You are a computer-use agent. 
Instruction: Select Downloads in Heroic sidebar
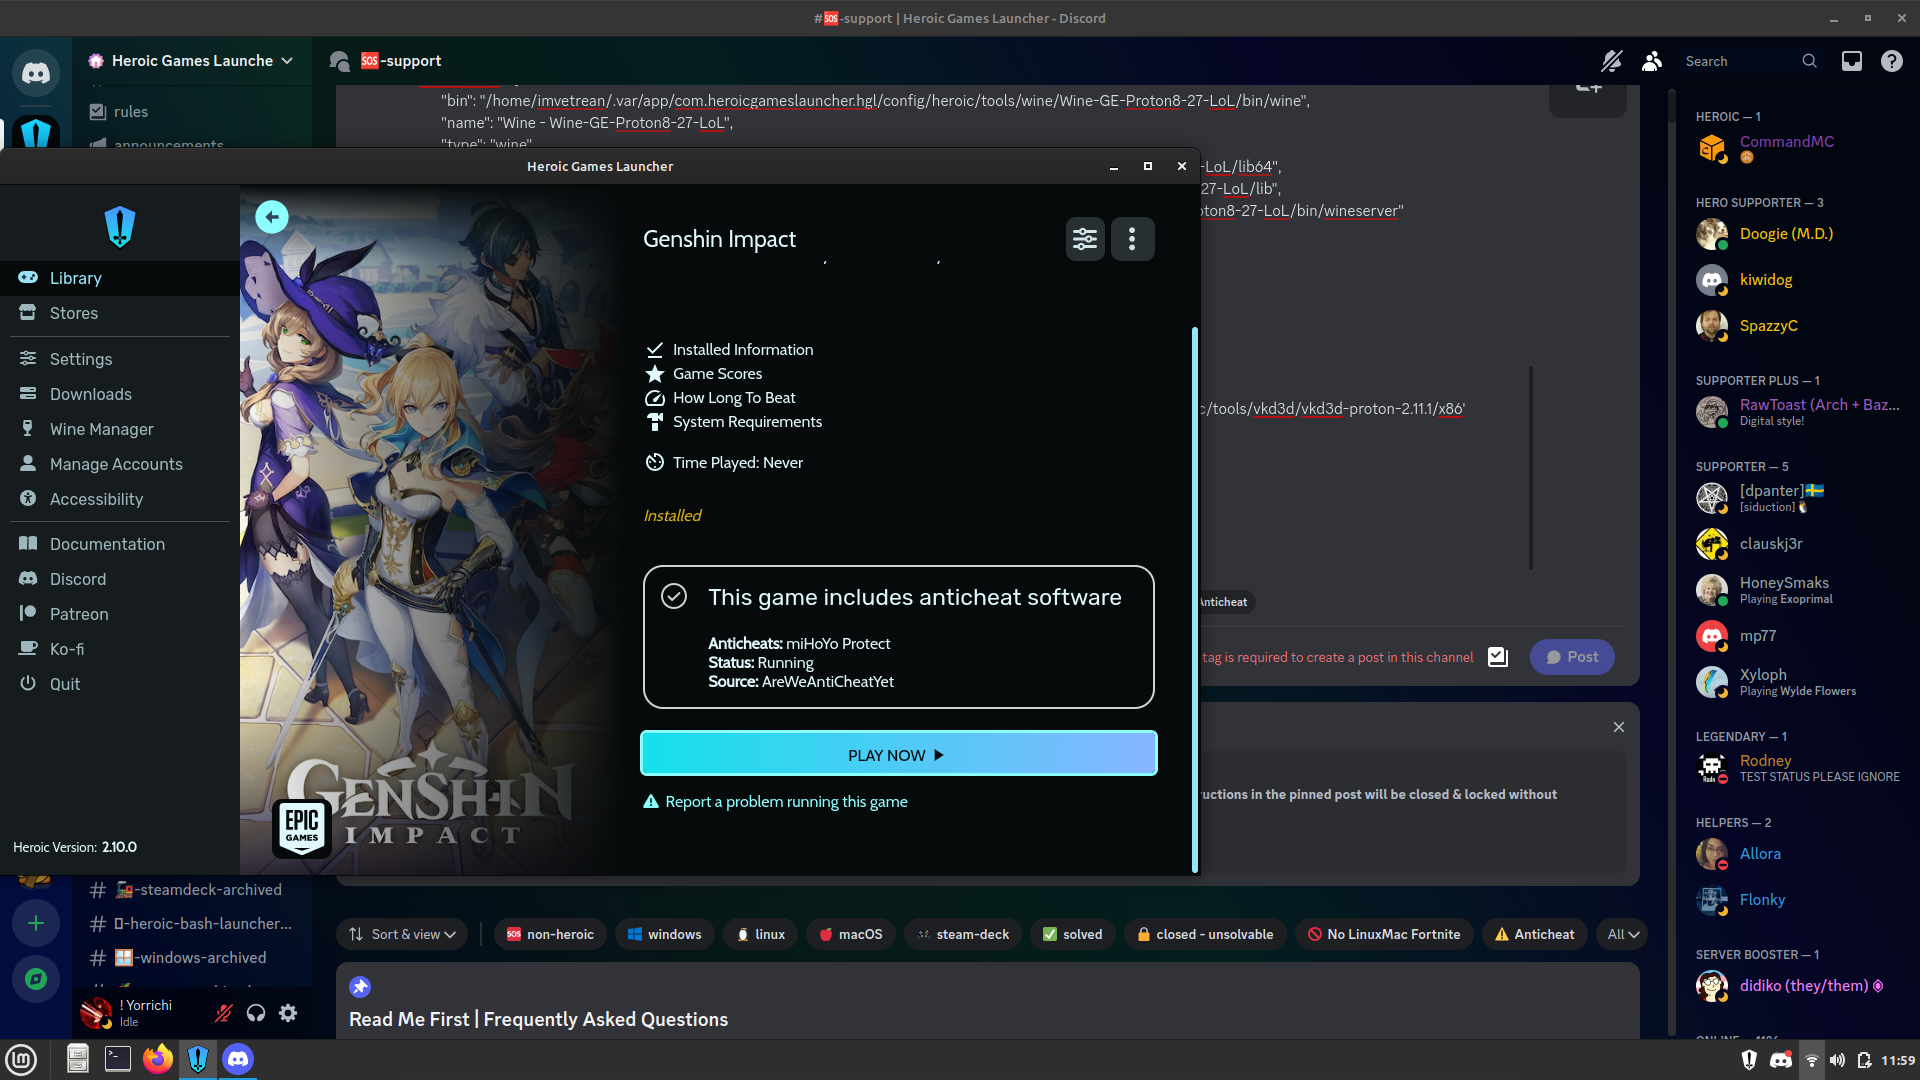[90, 394]
